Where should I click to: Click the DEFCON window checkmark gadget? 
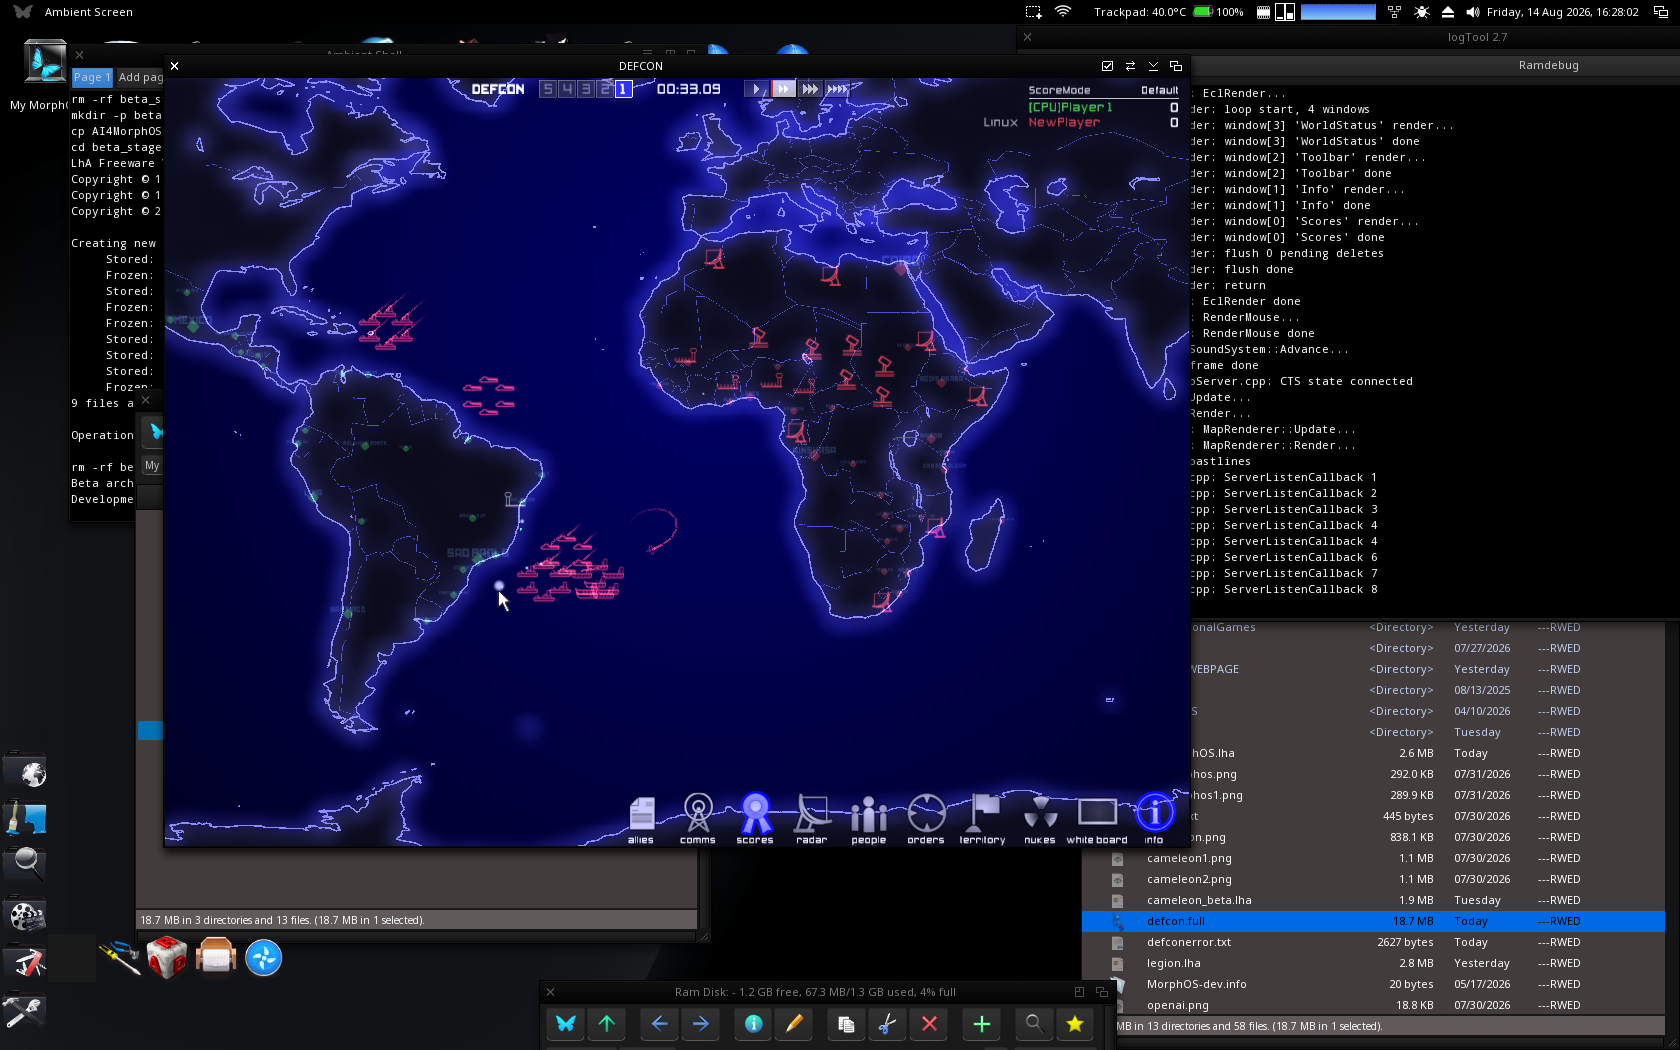tap(1107, 66)
